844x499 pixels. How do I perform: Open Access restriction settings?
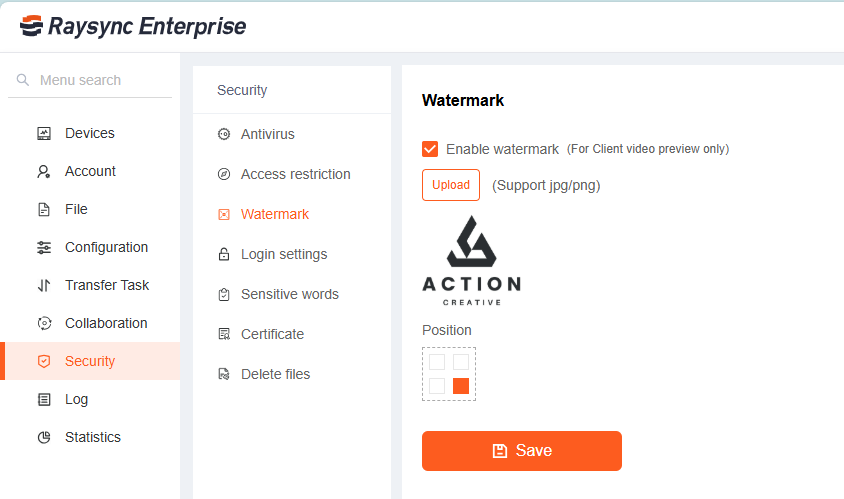coord(295,174)
